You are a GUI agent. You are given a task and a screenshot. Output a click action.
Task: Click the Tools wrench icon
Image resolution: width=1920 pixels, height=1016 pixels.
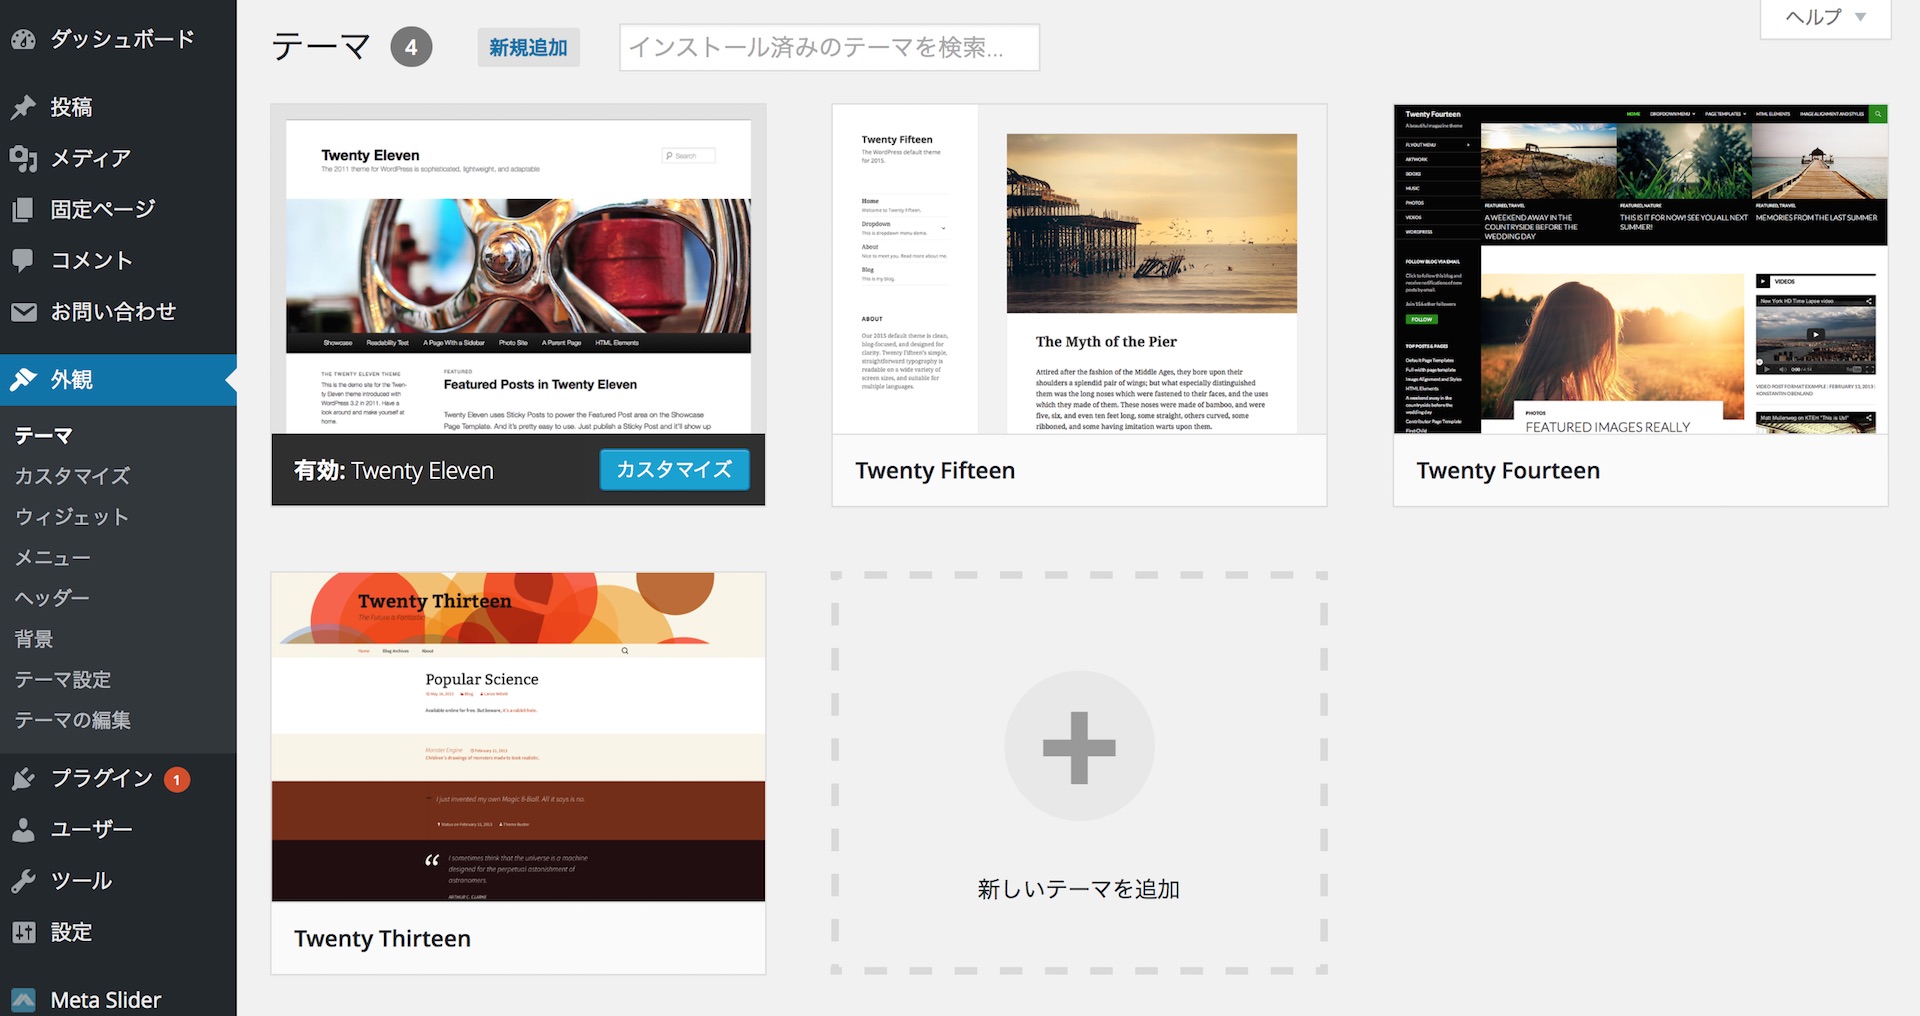pyautogui.click(x=23, y=881)
